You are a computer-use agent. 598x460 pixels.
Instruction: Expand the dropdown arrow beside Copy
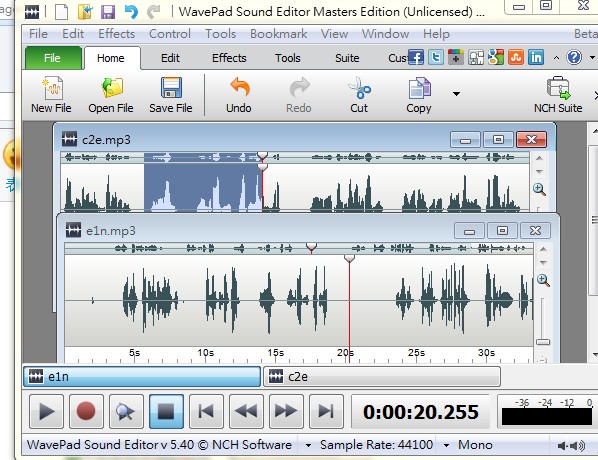click(456, 93)
